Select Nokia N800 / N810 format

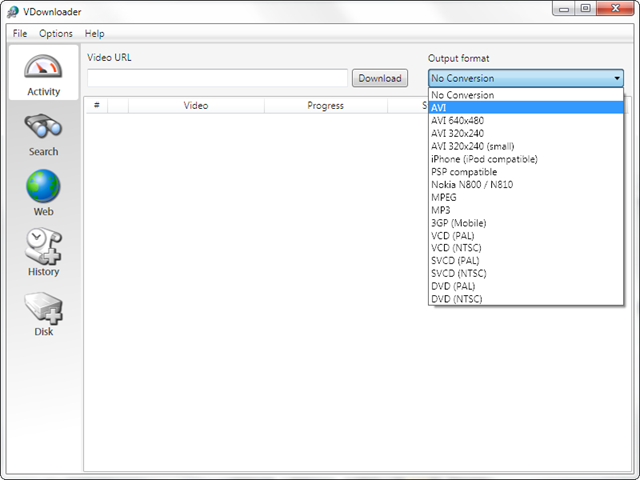click(526, 184)
